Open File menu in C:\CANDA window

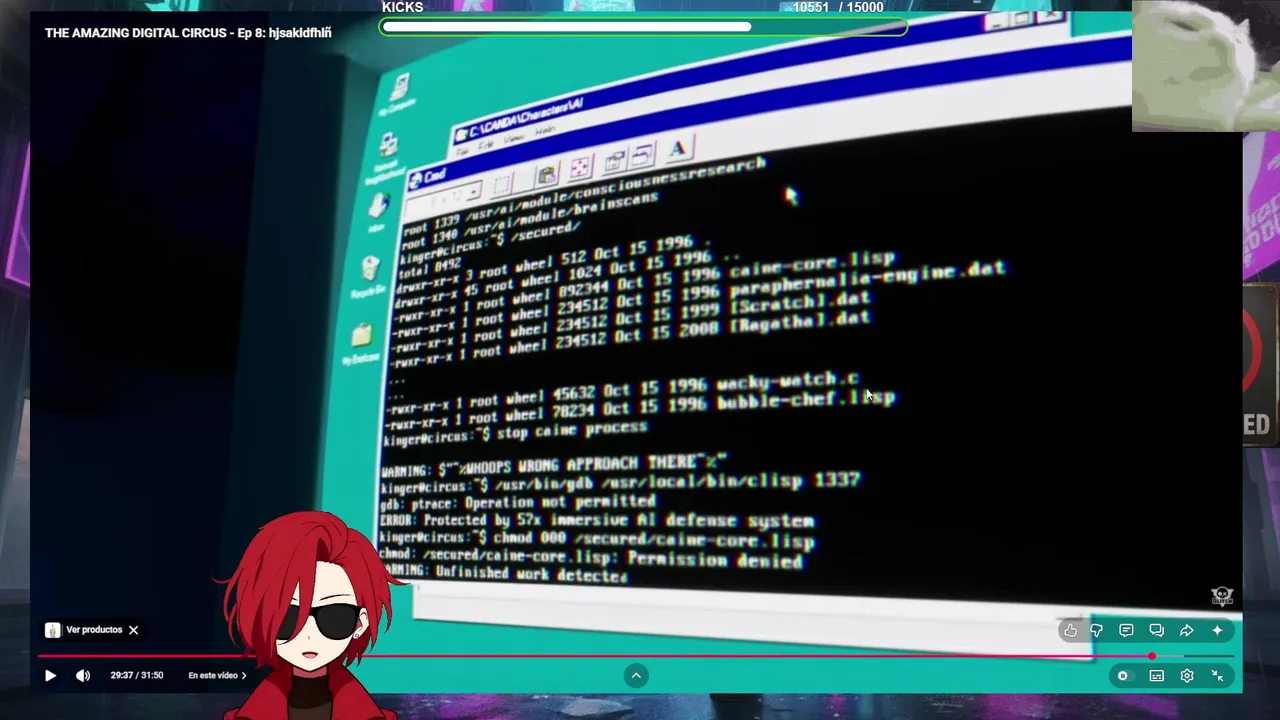coord(464,151)
